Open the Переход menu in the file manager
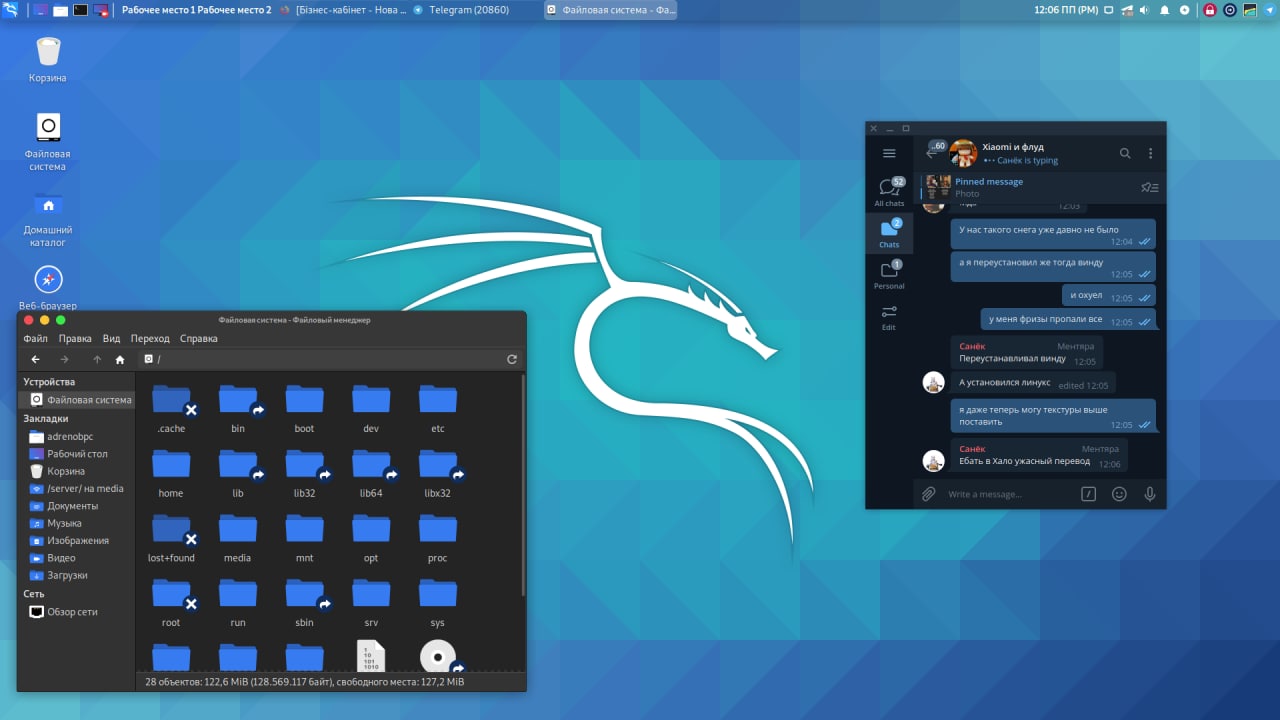This screenshot has height=720, width=1280. pyautogui.click(x=150, y=338)
